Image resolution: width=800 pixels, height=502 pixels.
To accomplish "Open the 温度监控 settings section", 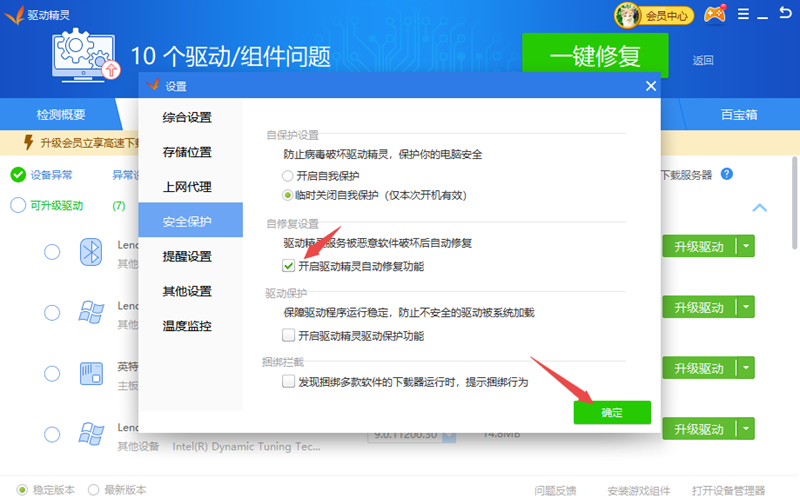I will coord(188,326).
